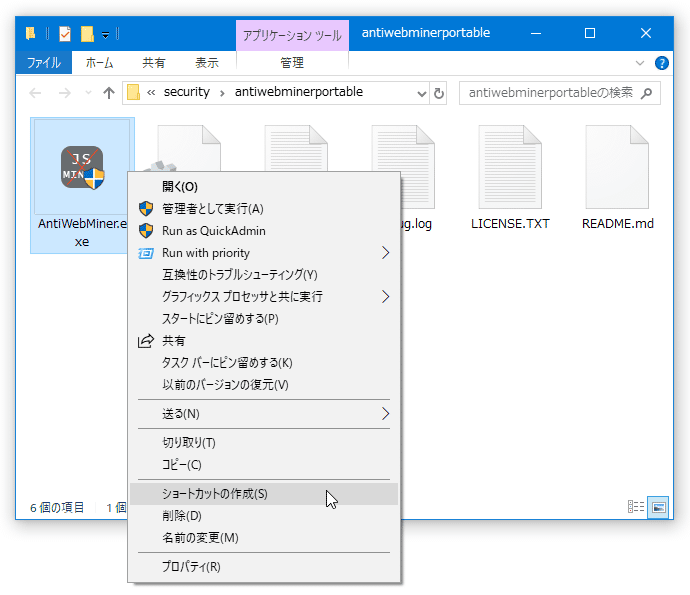690x595 pixels.
Task: Choose 名前の変更(M)
Action: (x=264, y=538)
